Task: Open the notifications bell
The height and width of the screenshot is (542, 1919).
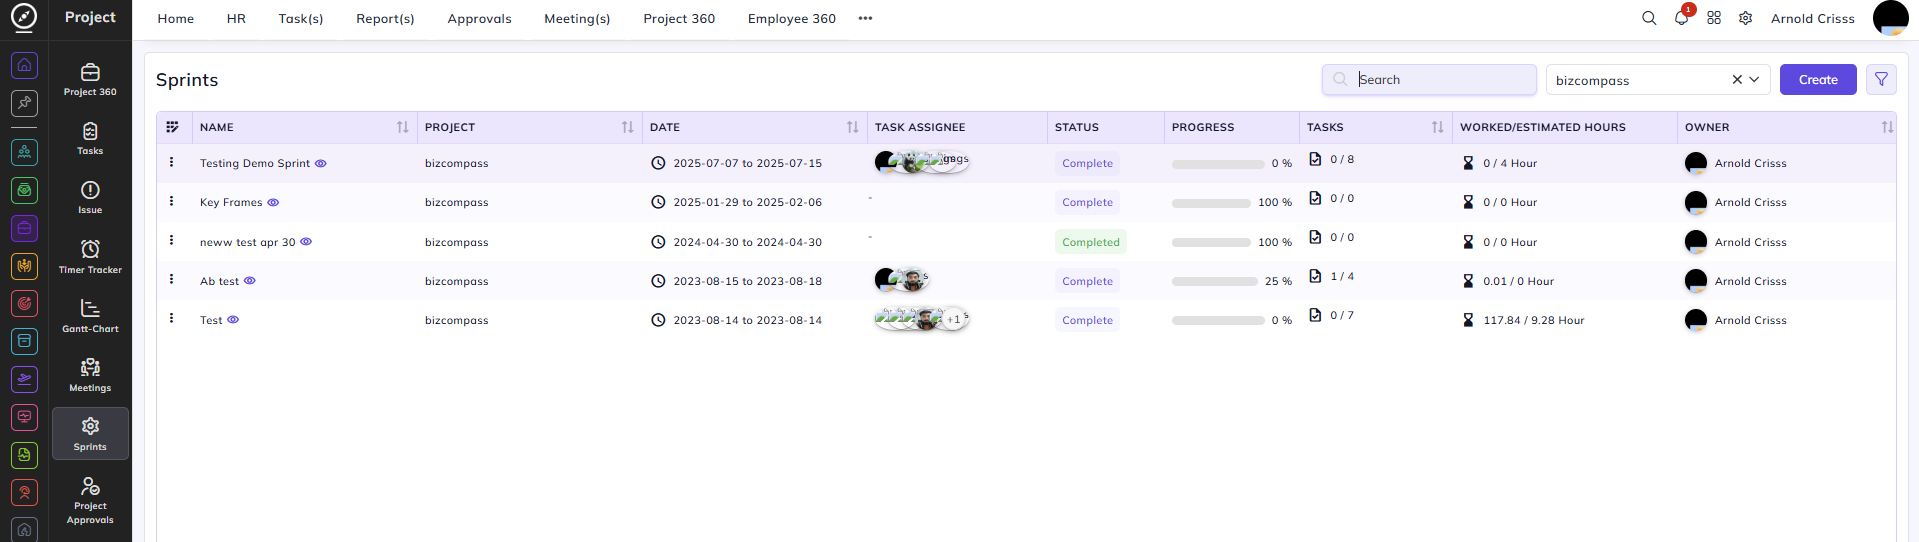Action: point(1681,18)
